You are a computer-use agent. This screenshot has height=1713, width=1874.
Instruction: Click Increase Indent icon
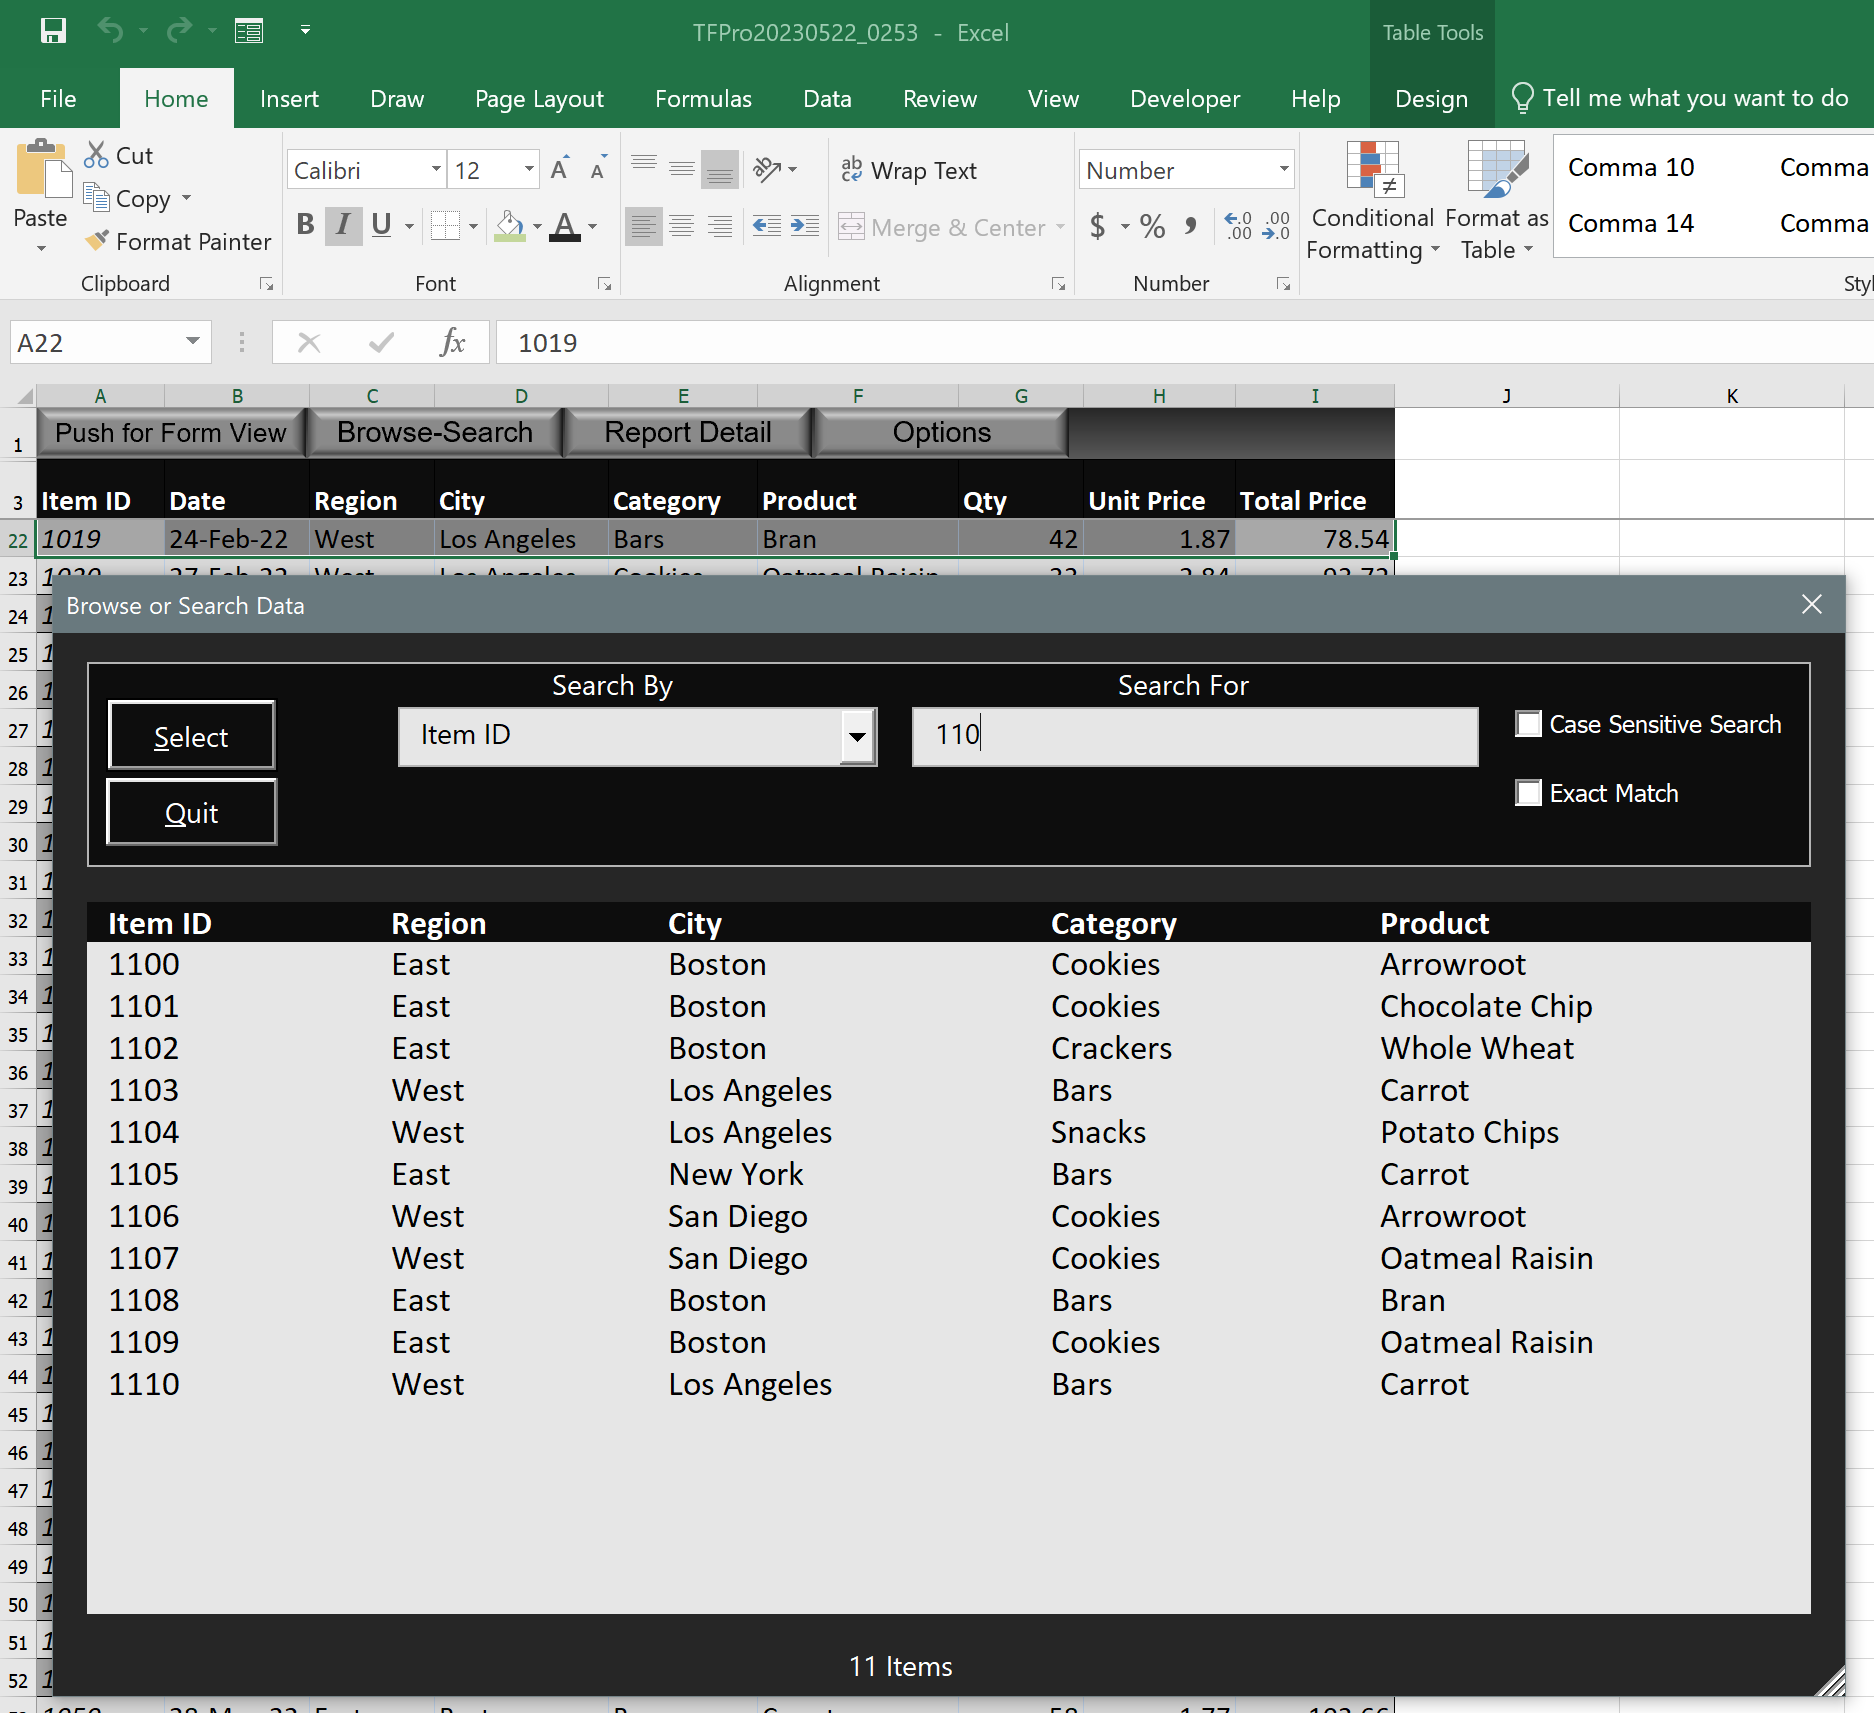(805, 226)
